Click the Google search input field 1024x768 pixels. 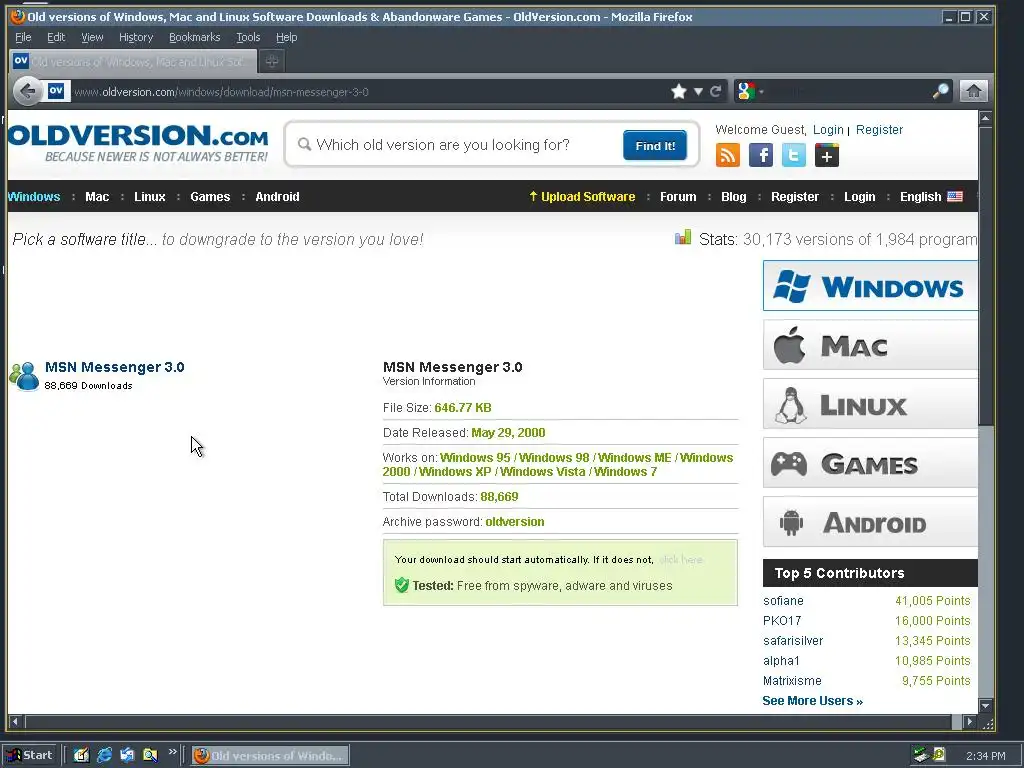tap(849, 91)
